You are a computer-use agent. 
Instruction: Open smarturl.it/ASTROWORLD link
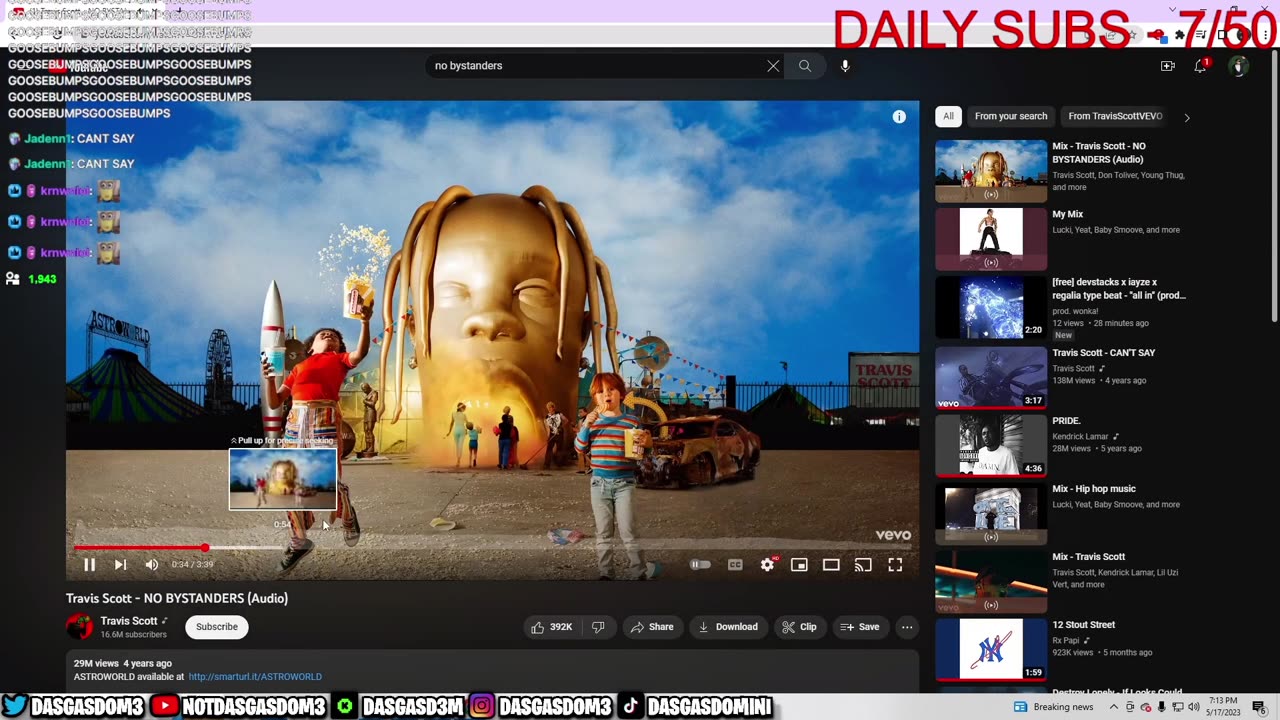(x=255, y=677)
